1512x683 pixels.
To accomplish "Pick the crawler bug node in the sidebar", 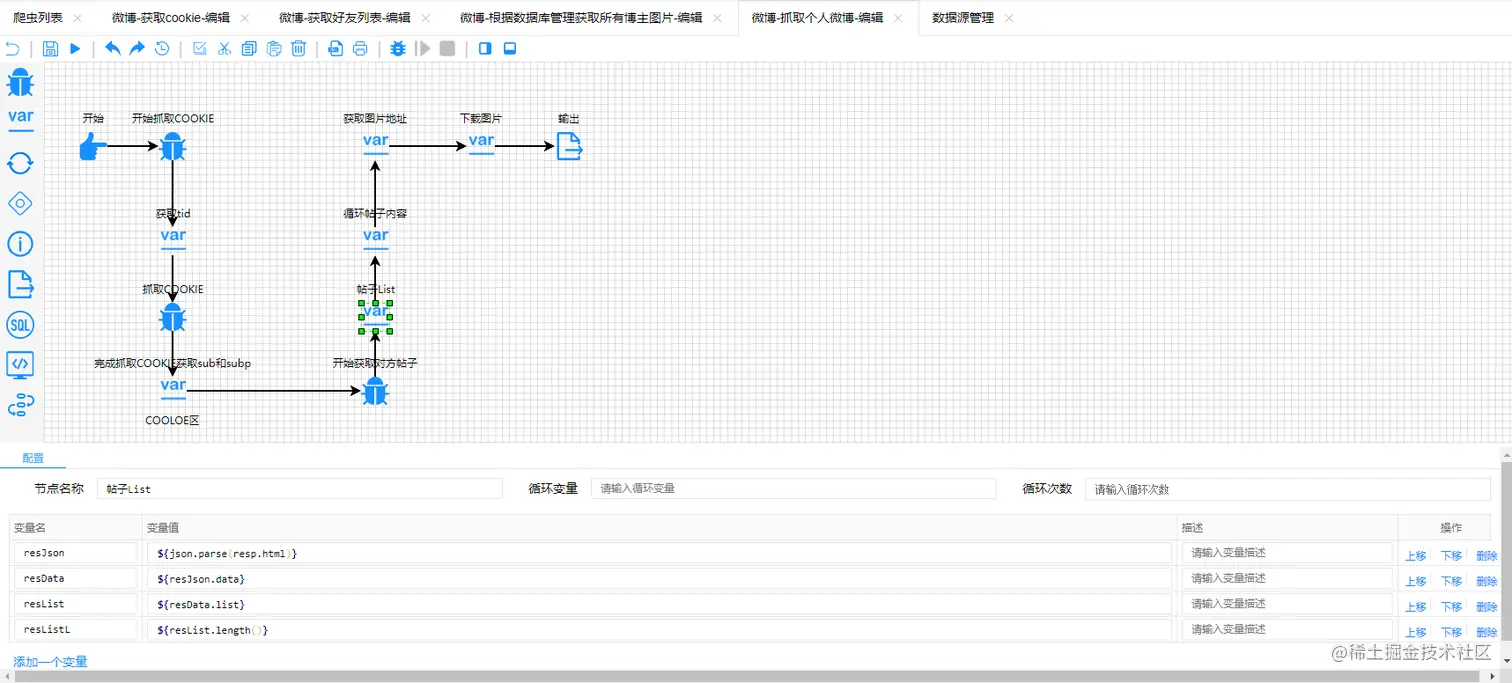I will pyautogui.click(x=20, y=82).
